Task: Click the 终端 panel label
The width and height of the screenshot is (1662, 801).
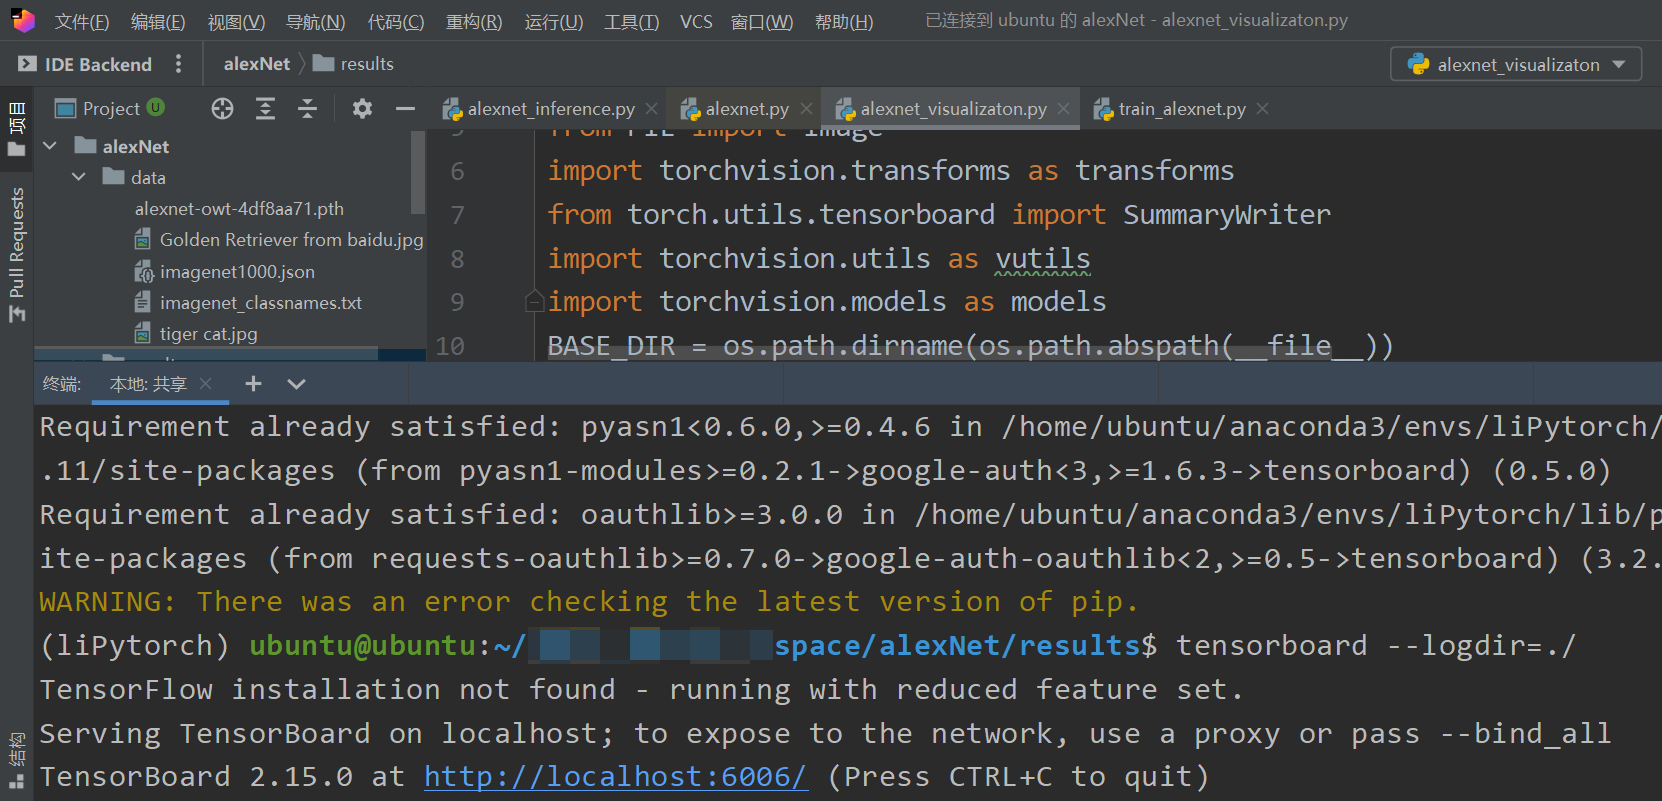Action: pyautogui.click(x=62, y=384)
